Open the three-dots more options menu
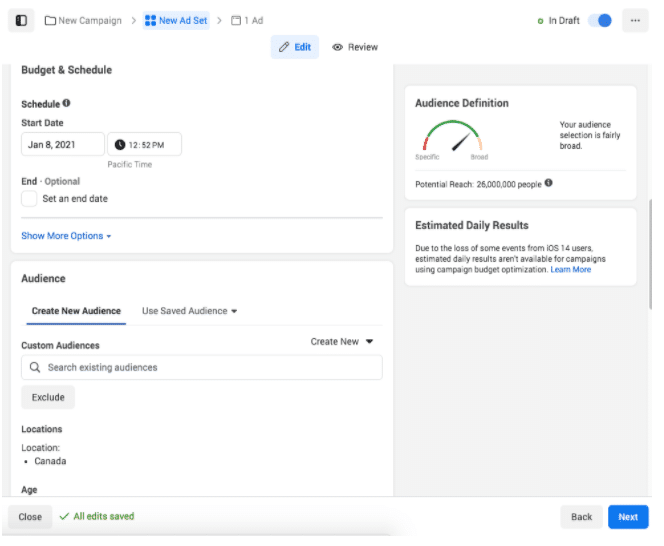664x546 pixels. point(635,20)
